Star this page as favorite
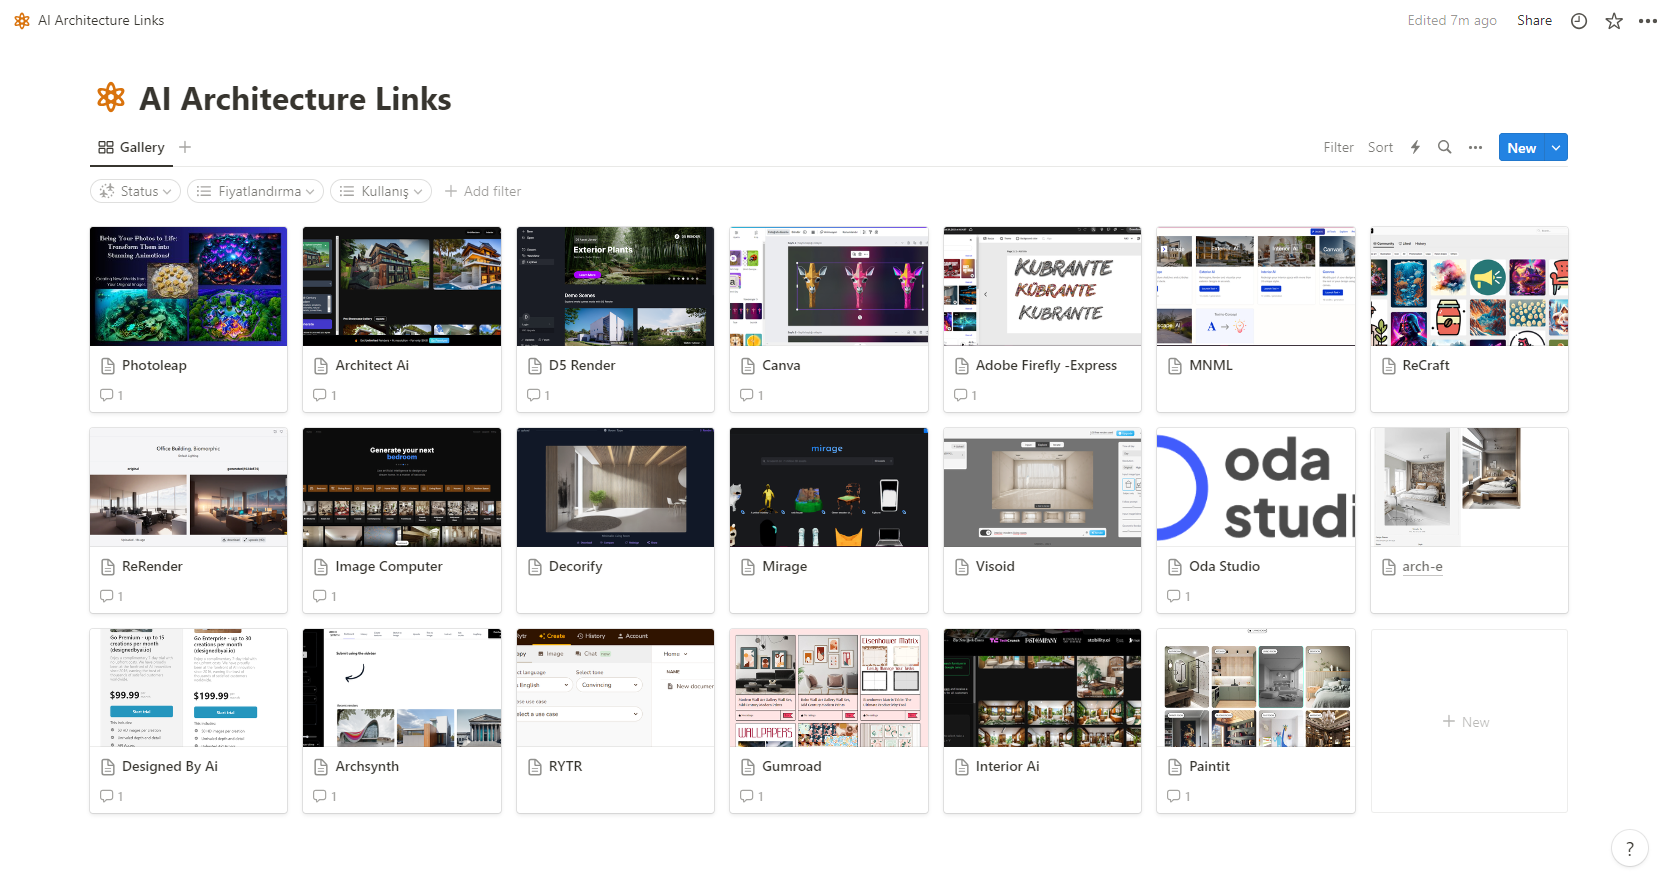The height and width of the screenshot is (891, 1664). (1614, 20)
